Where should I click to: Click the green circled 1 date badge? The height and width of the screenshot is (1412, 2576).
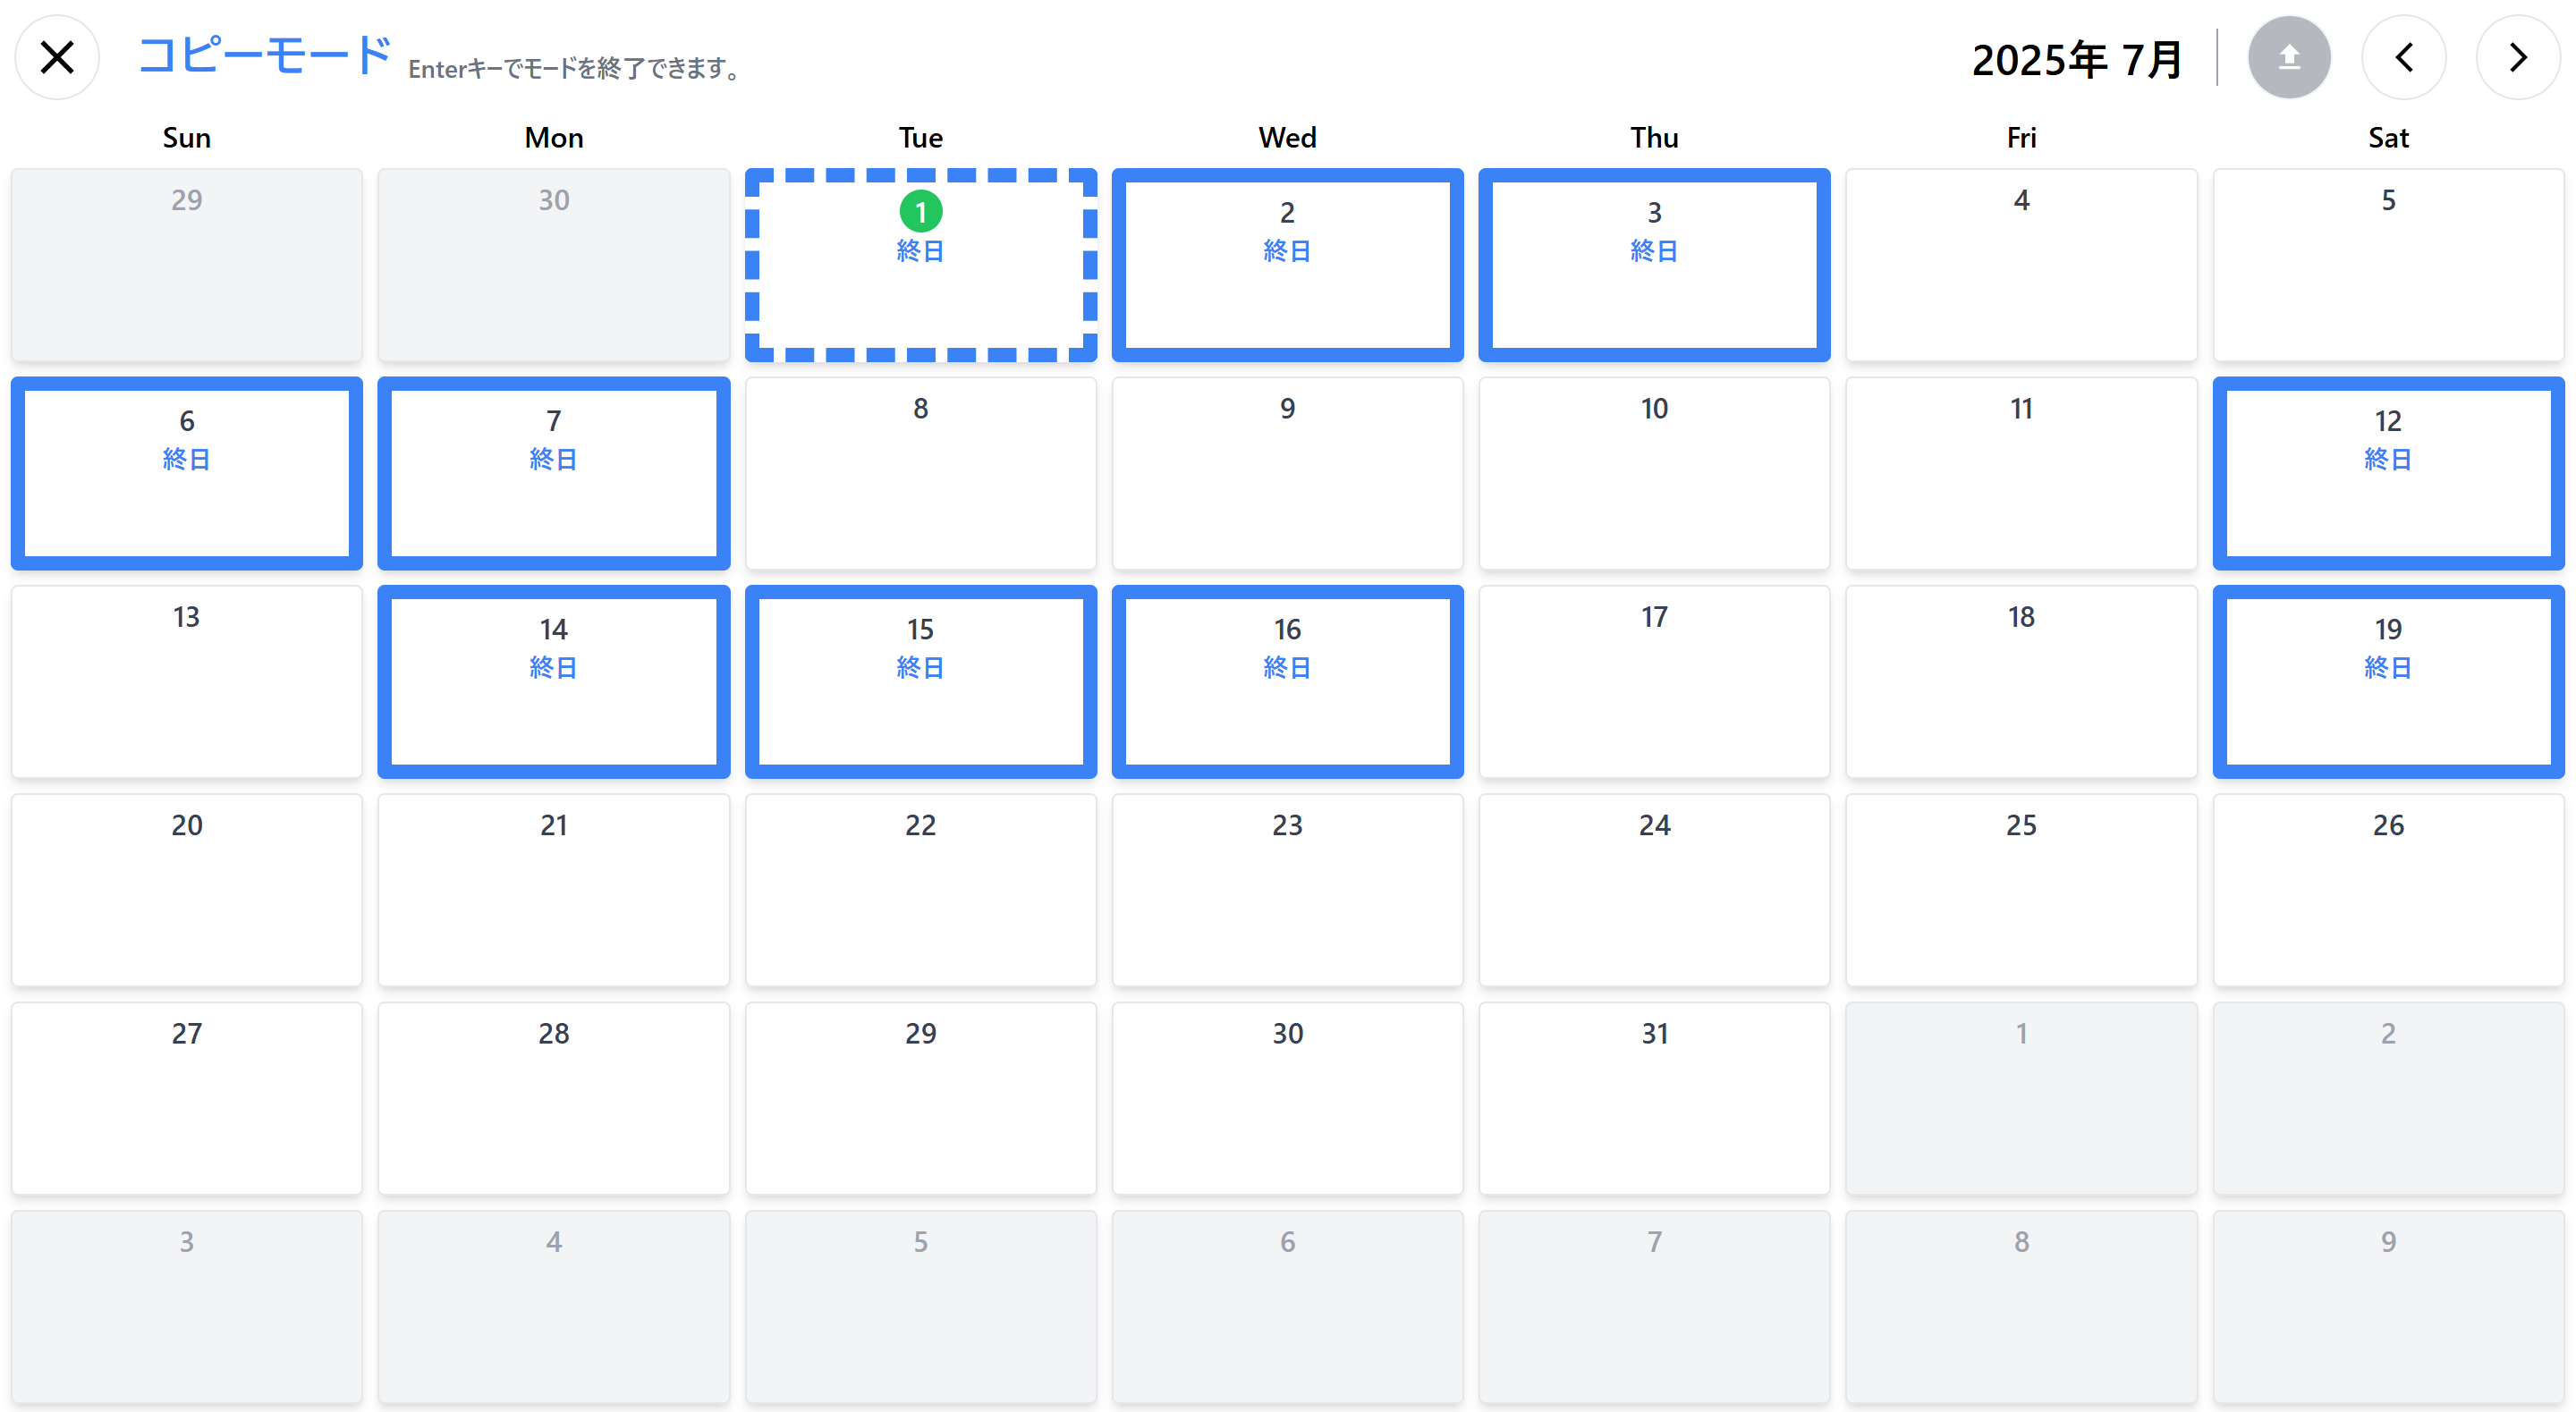tap(920, 212)
